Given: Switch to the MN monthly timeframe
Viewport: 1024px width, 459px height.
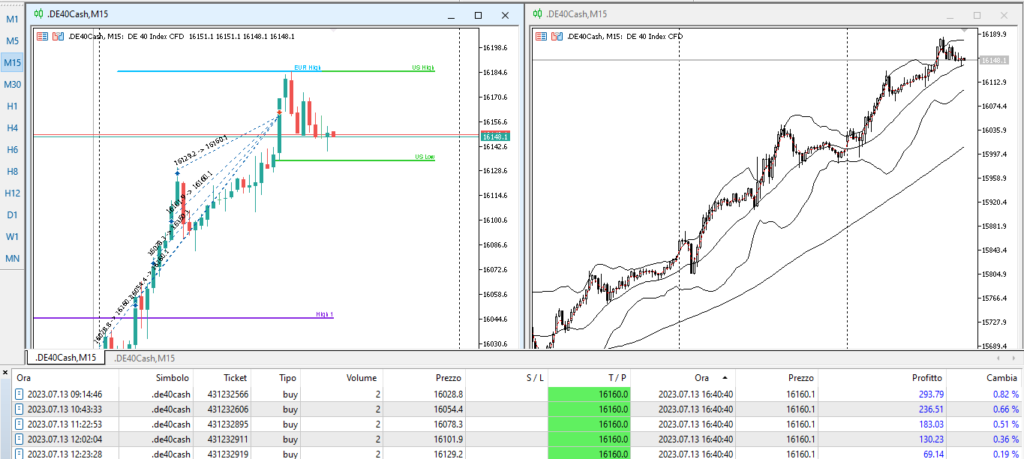Looking at the screenshot, I should (x=12, y=259).
